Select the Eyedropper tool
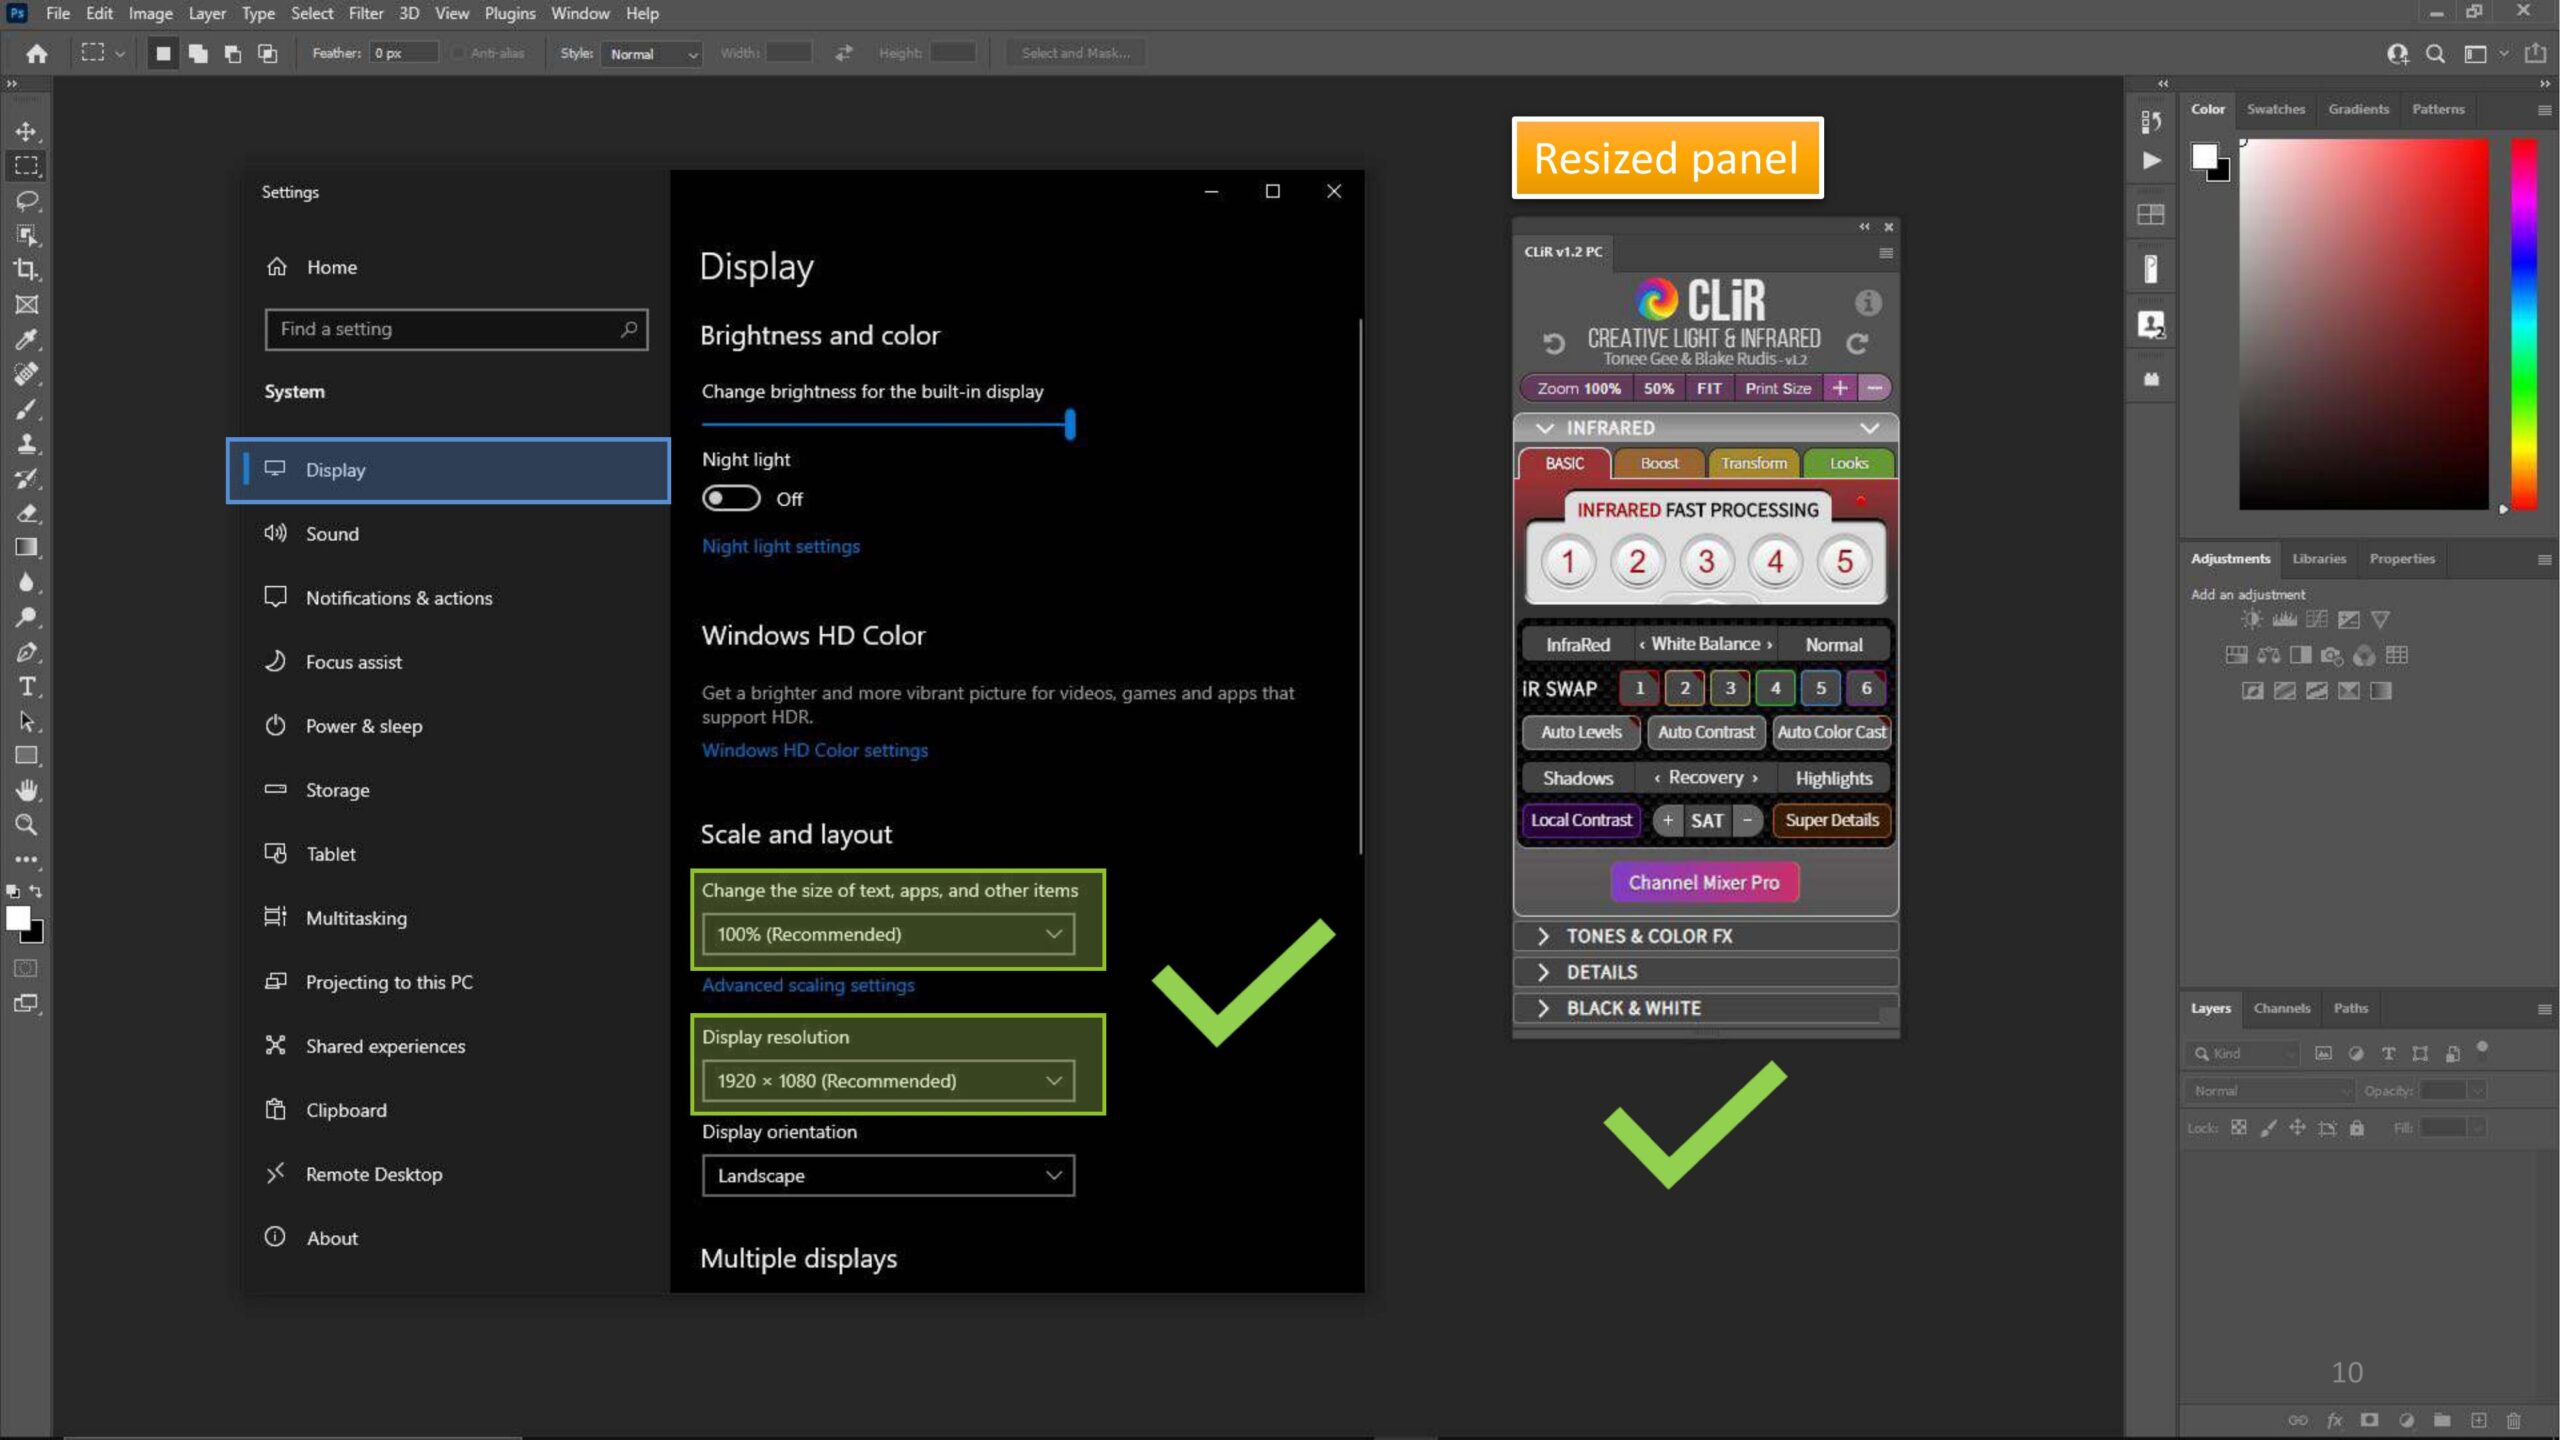The height and width of the screenshot is (1440, 2560). [x=27, y=339]
